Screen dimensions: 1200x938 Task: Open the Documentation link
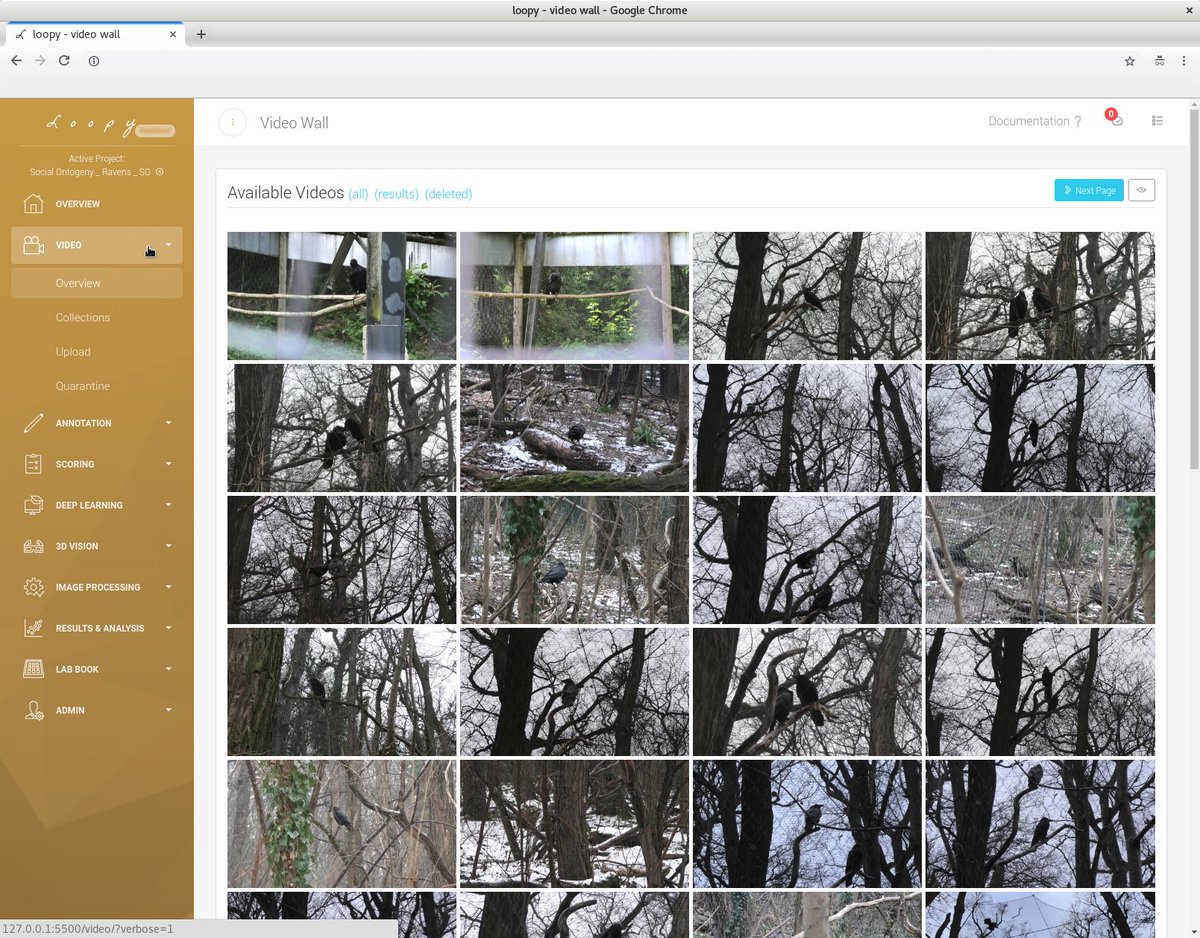point(1035,121)
